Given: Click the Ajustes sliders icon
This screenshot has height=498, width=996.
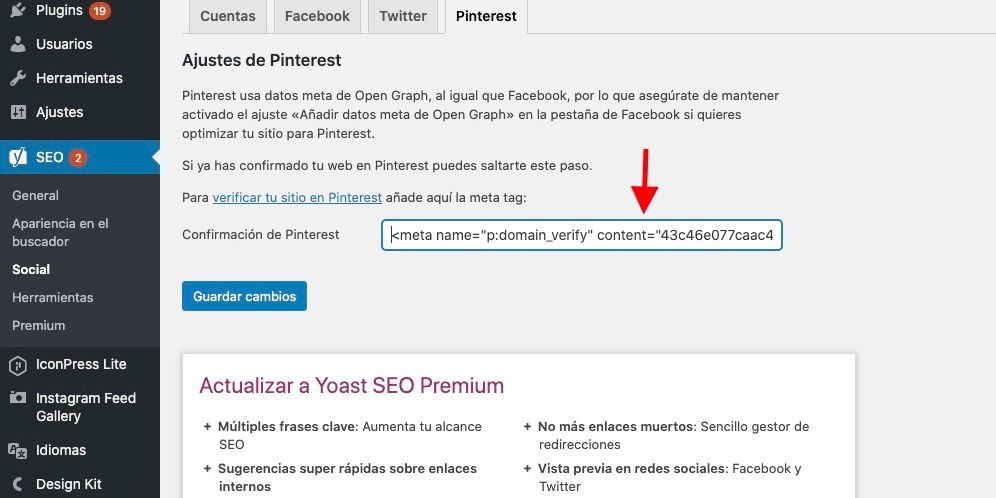Looking at the screenshot, I should point(18,112).
